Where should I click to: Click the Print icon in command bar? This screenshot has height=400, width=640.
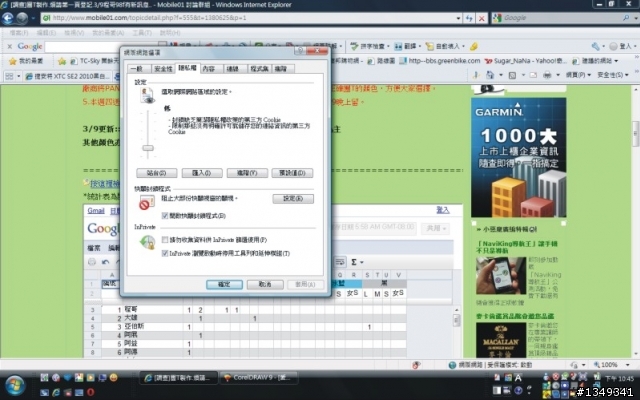[547, 75]
